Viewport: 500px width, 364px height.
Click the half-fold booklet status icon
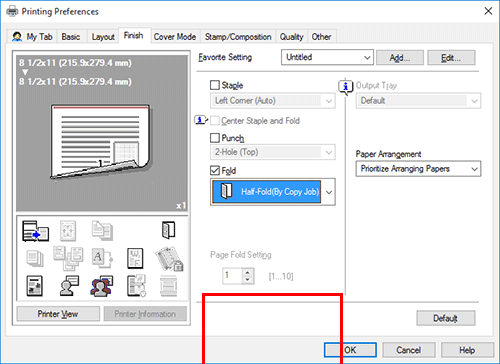coord(168,230)
